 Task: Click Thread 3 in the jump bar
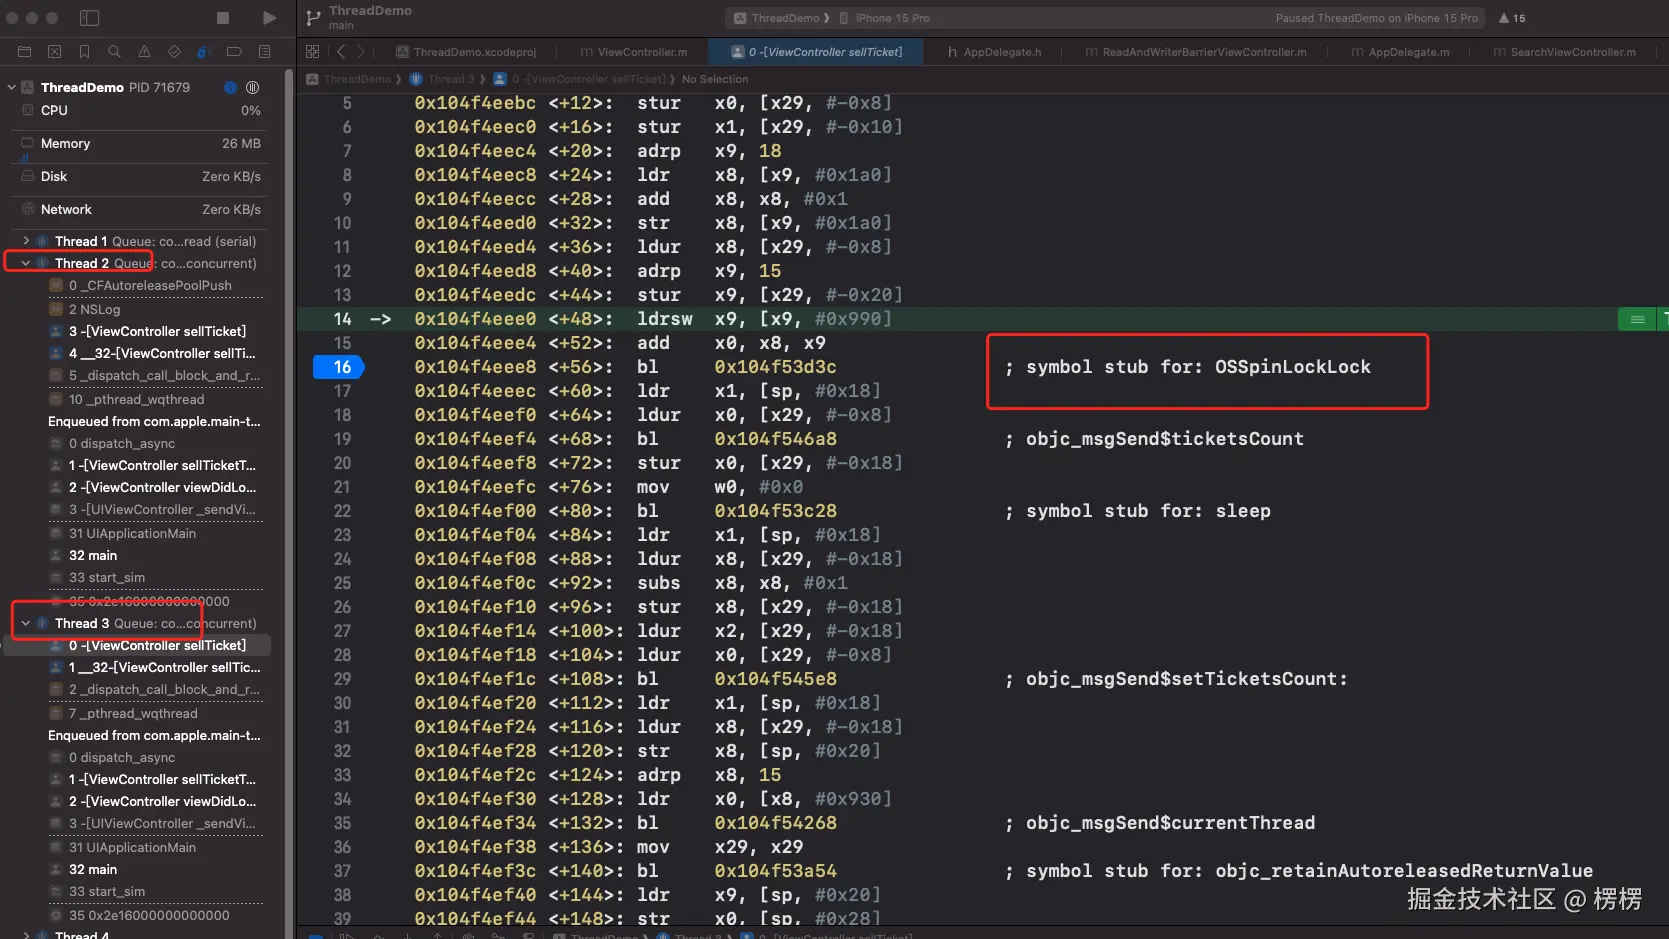[443, 79]
